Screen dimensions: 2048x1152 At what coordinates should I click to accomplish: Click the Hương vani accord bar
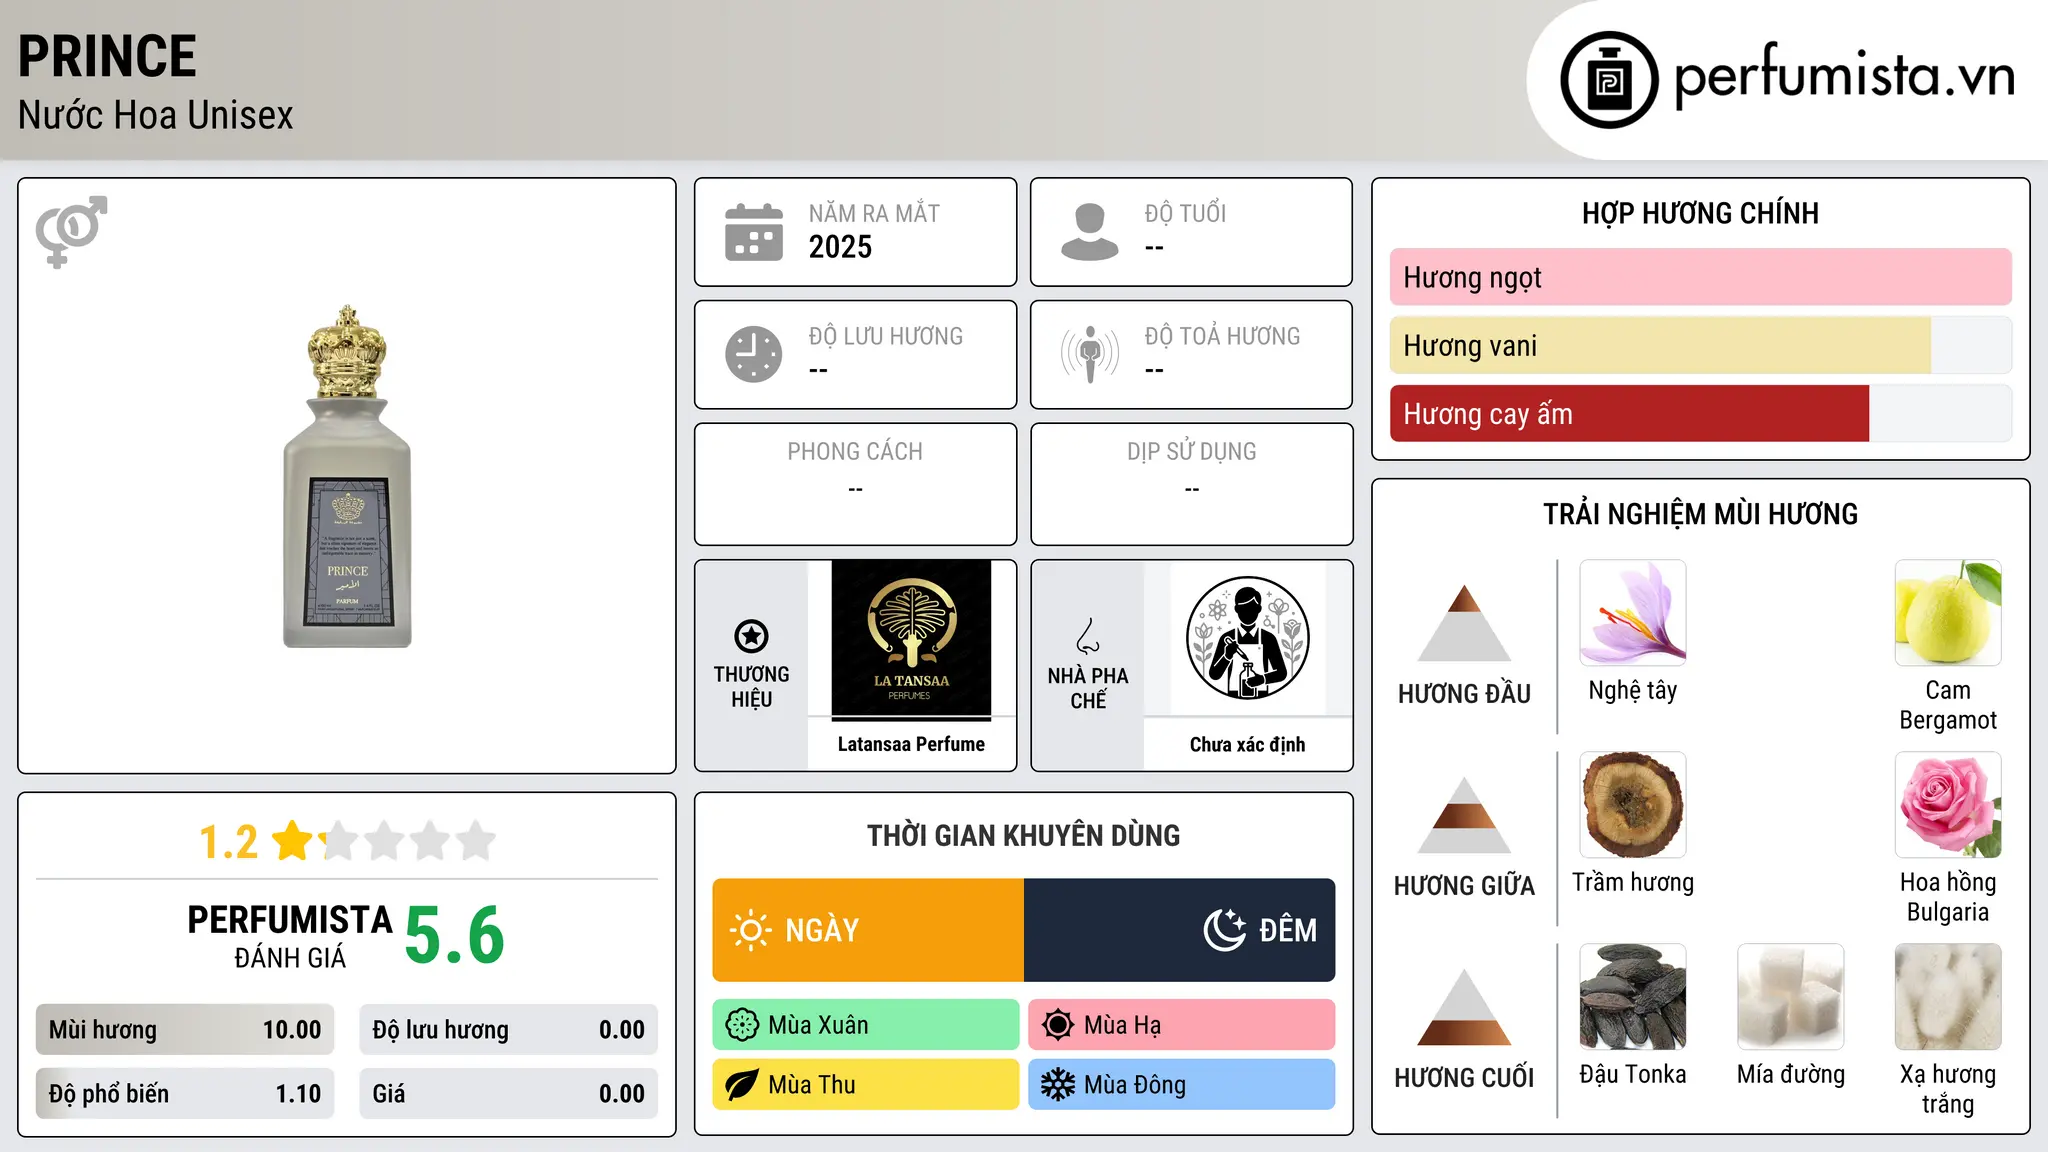pos(1701,345)
